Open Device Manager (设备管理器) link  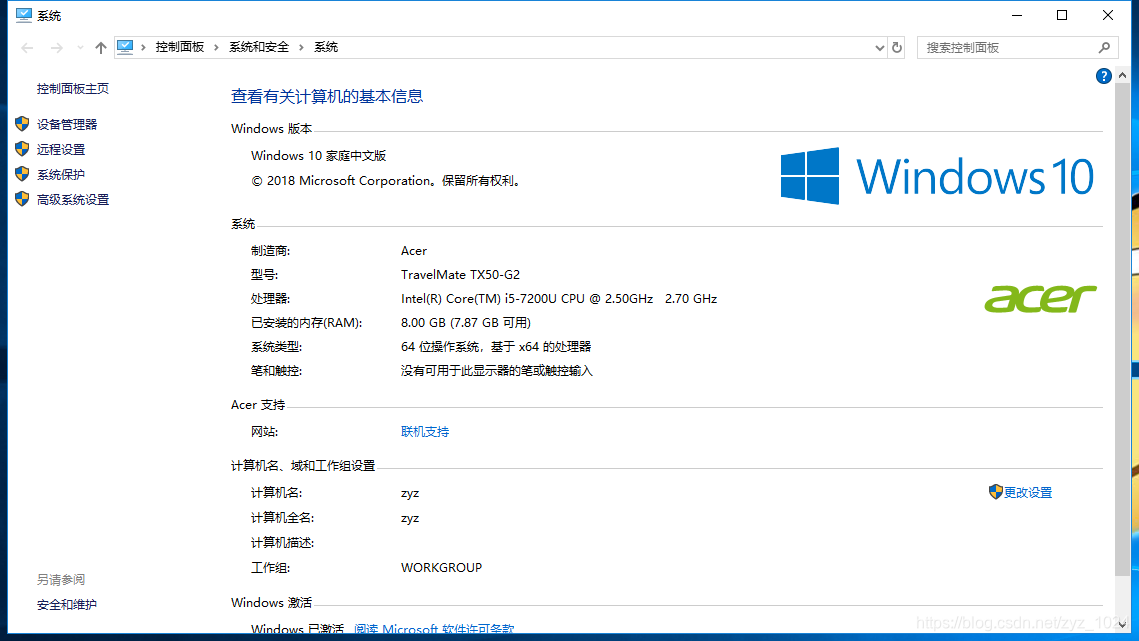pyautogui.click(x=67, y=124)
